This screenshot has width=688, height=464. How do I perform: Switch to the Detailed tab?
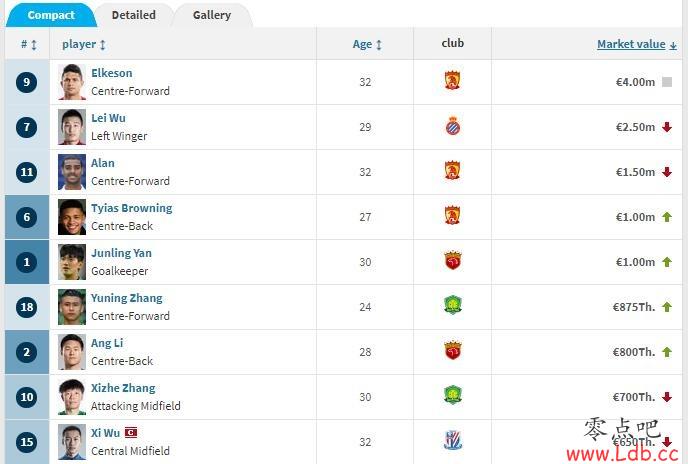133,15
